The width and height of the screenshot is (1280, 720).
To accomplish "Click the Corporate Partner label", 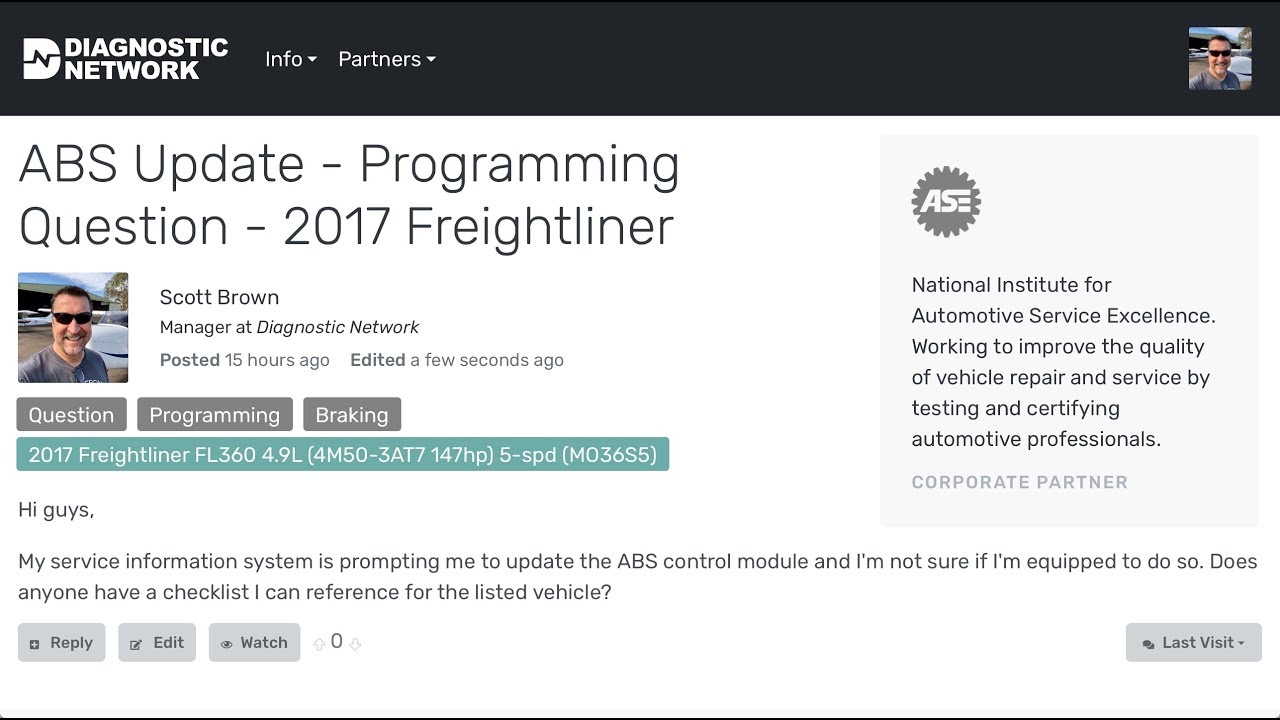I will tap(1019, 482).
